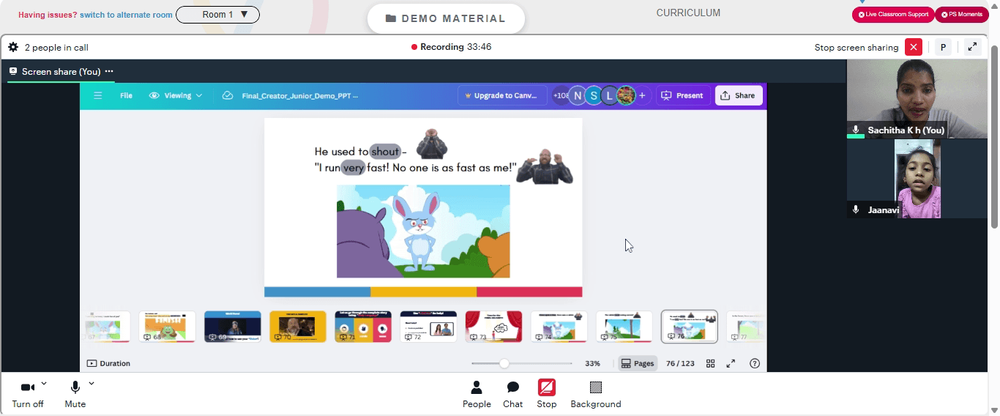Mute the microphone
This screenshot has width=1000, height=416.
tap(75, 394)
